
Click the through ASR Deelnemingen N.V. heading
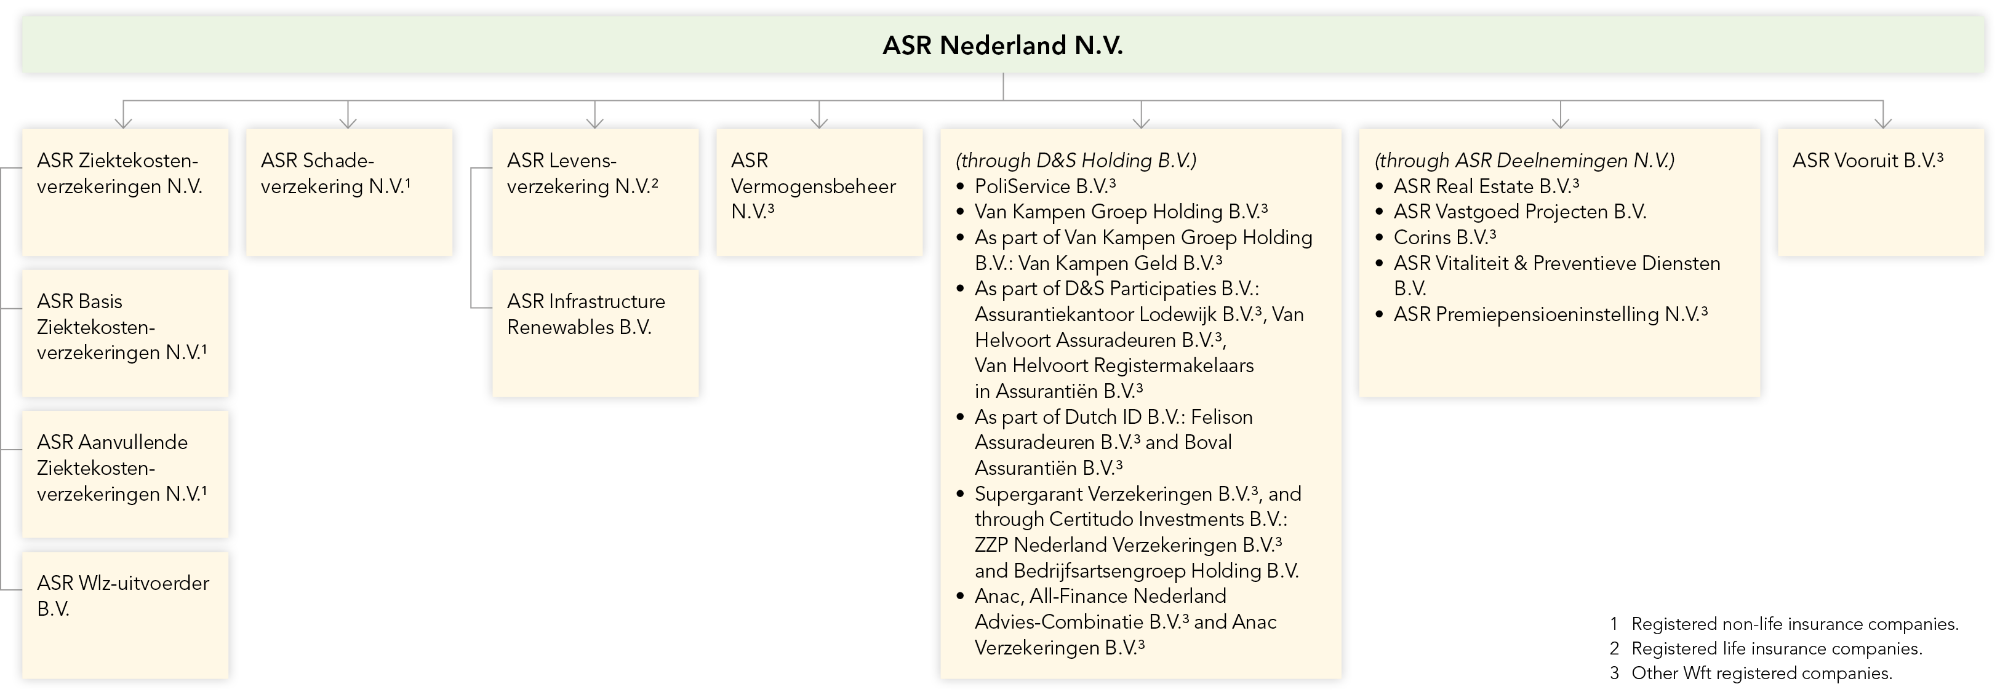(1524, 160)
